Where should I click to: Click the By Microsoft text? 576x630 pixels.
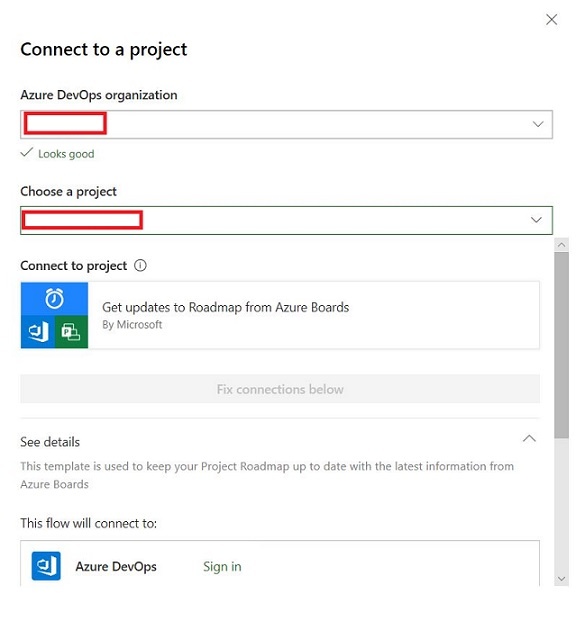click(132, 324)
